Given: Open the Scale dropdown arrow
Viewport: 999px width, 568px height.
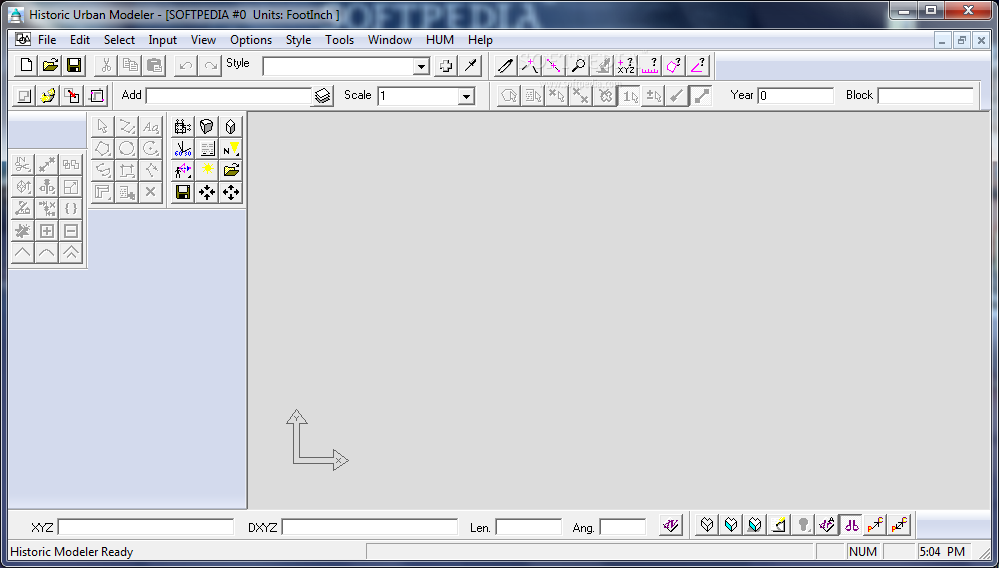Looking at the screenshot, I should click(466, 97).
